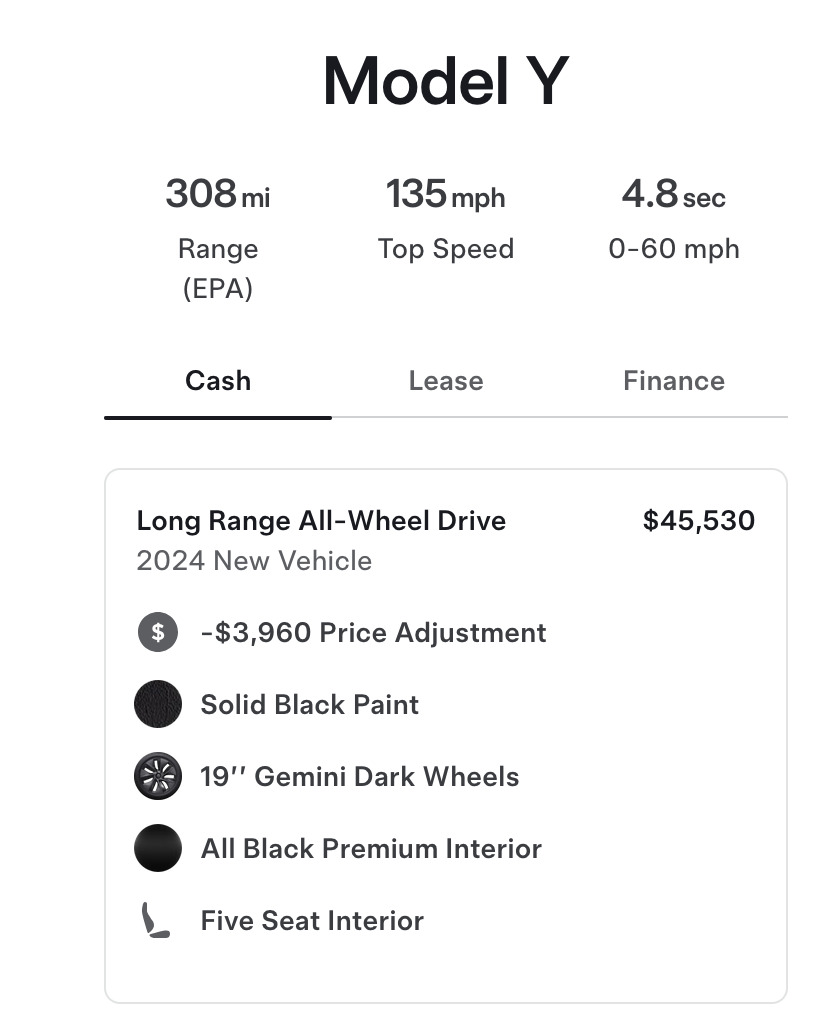Click the seat icon for Five Seat Interior
The height and width of the screenshot is (1032, 834).
(x=156, y=920)
